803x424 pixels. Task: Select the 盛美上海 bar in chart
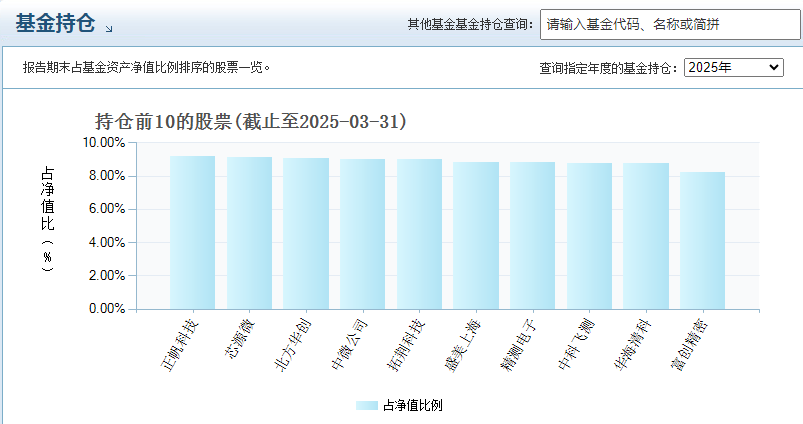coord(476,236)
